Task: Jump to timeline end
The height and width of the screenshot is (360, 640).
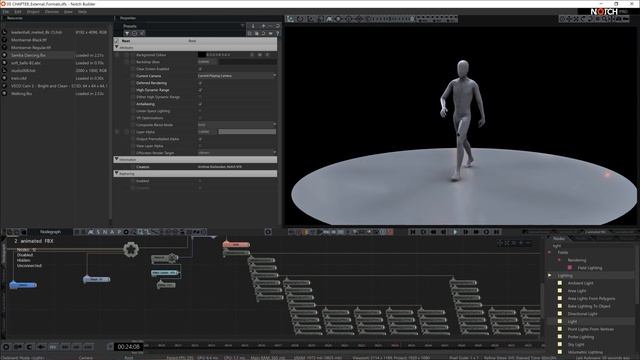Action: [497, 232]
